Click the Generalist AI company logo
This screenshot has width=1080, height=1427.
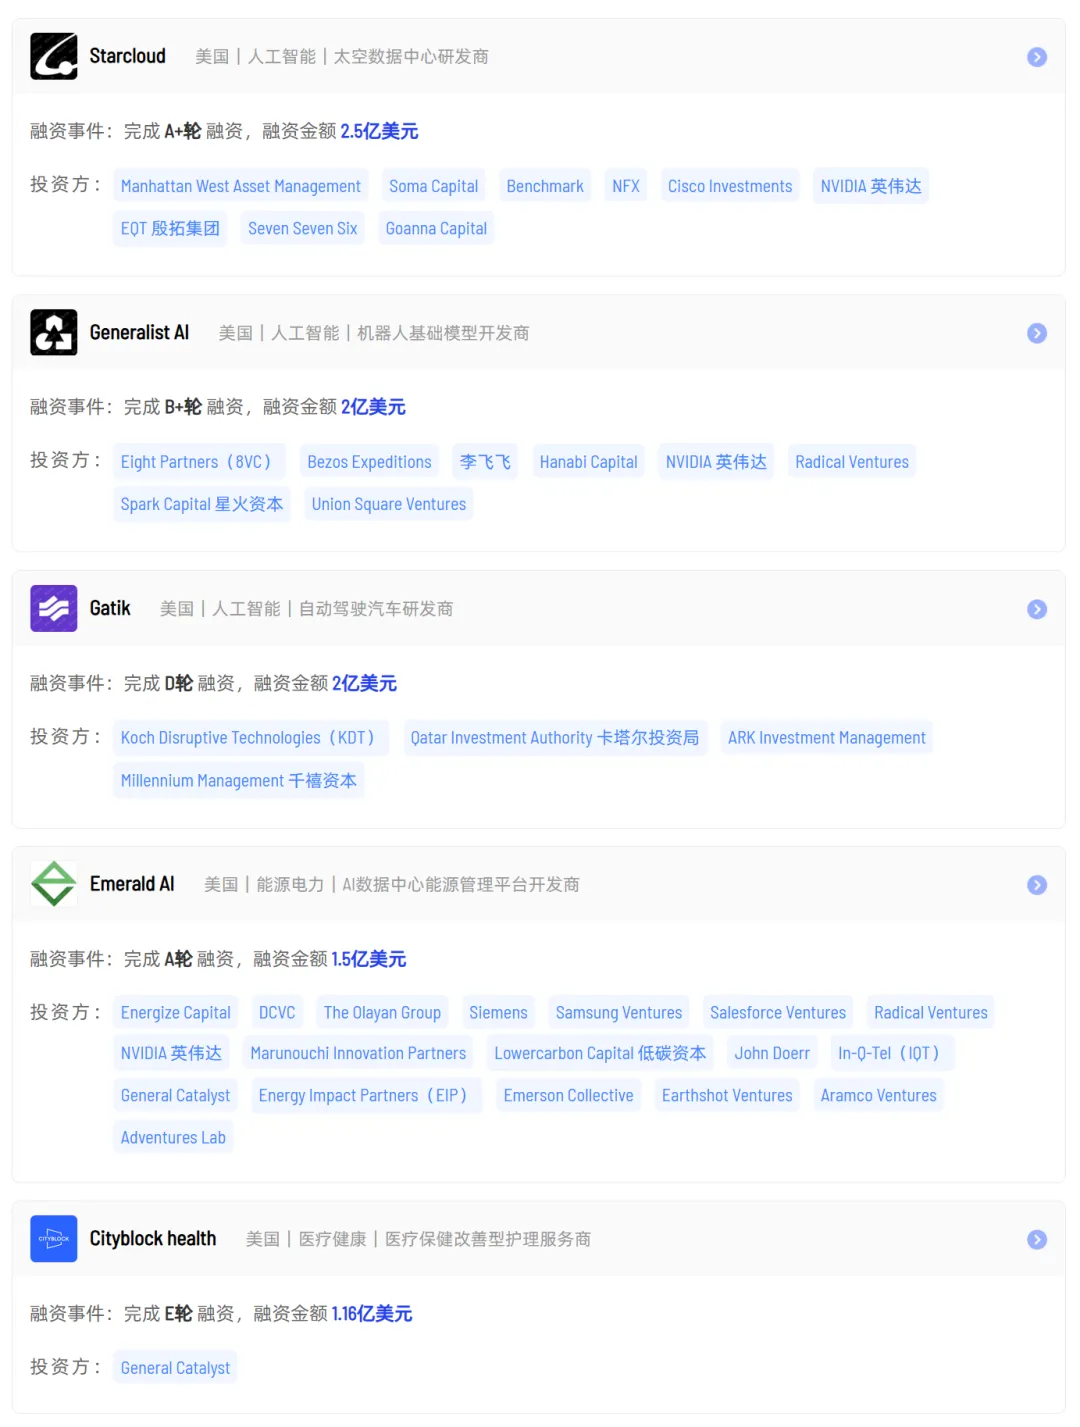[54, 332]
